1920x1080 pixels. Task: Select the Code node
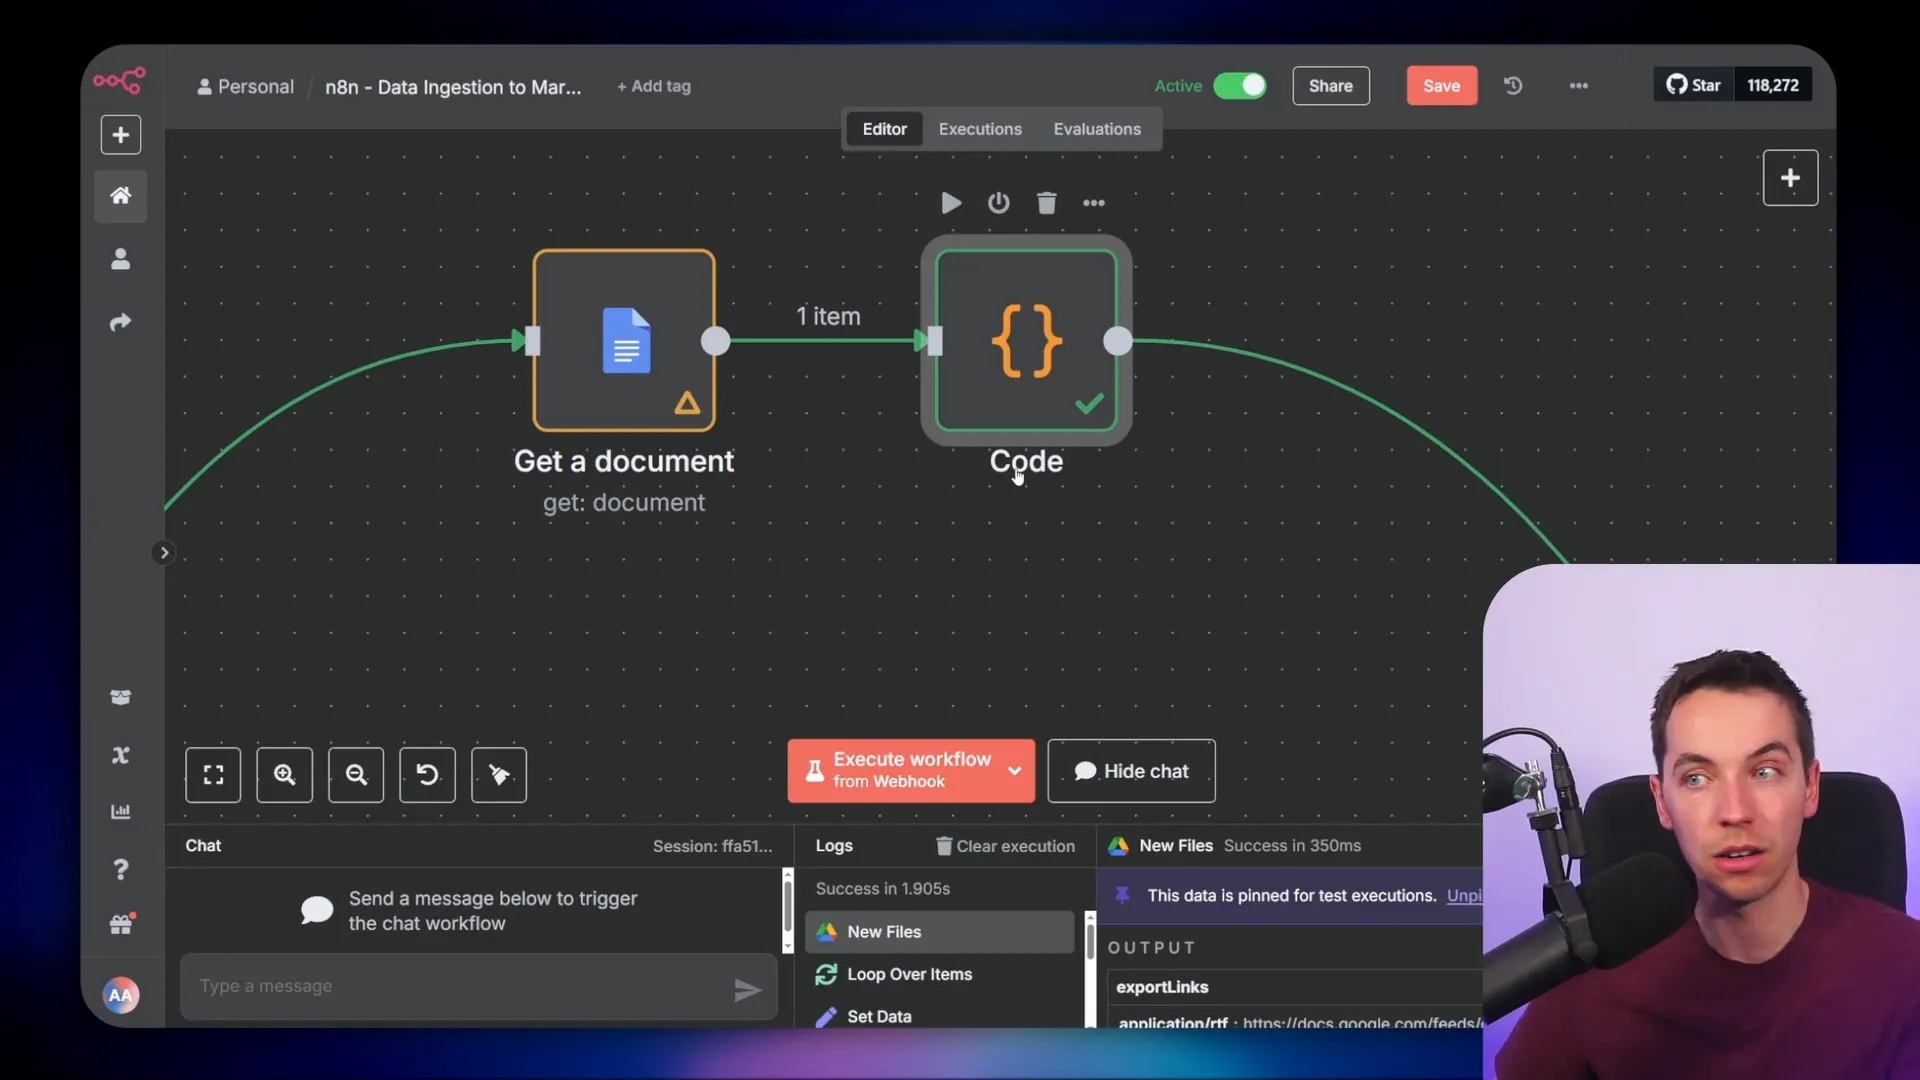coord(1026,341)
